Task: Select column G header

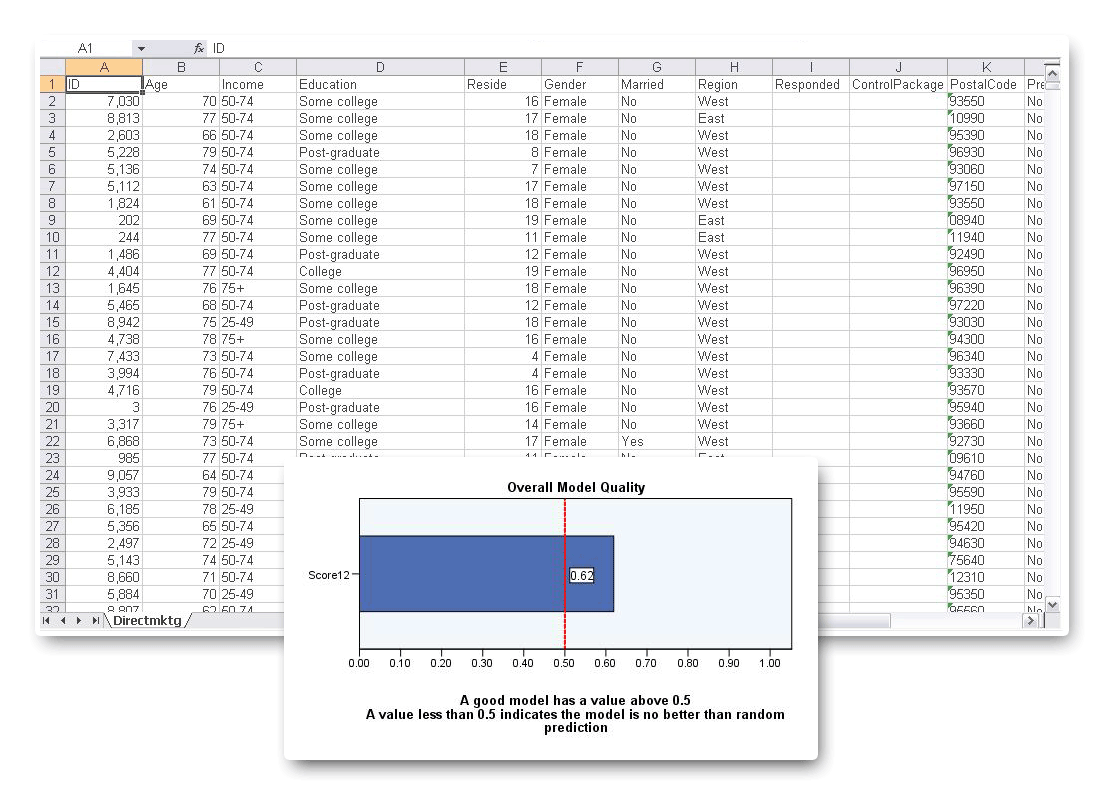Action: point(656,67)
